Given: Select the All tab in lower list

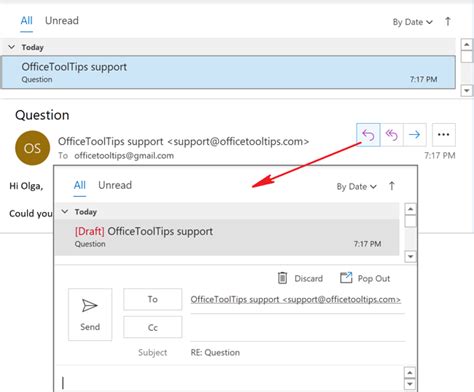Looking at the screenshot, I should tap(80, 185).
